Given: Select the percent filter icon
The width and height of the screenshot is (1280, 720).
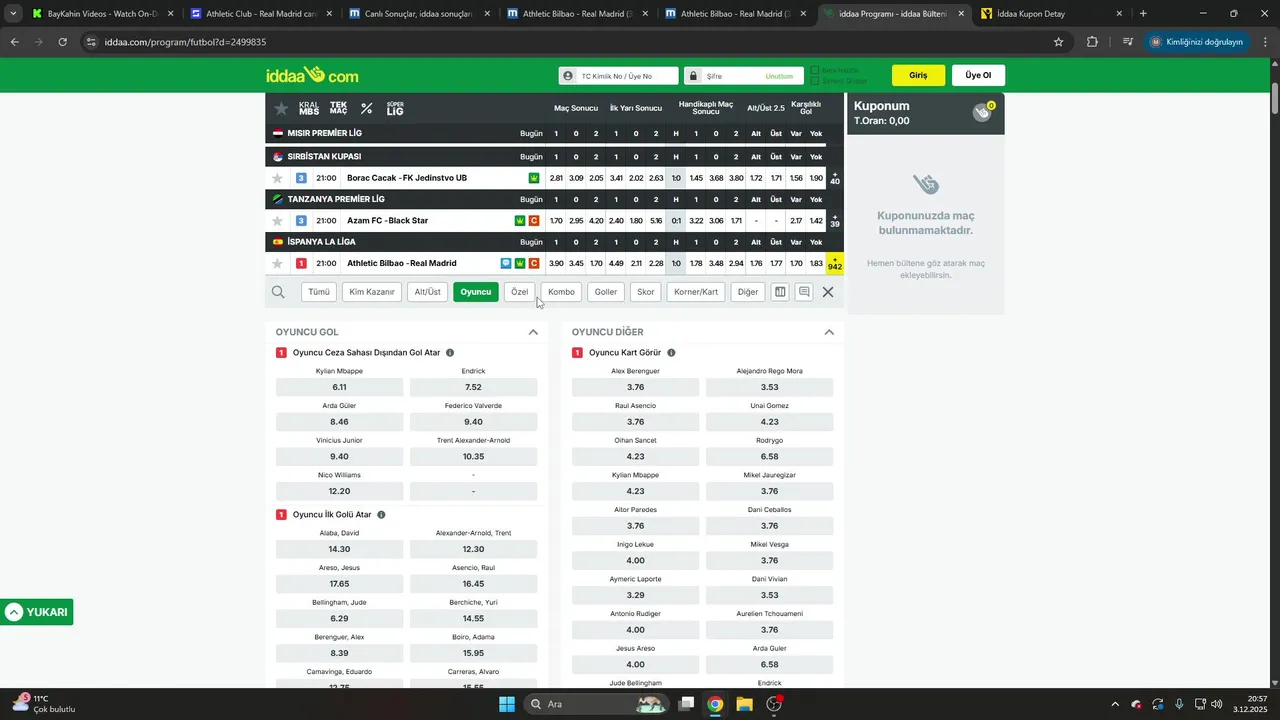Looking at the screenshot, I should pyautogui.click(x=367, y=108).
